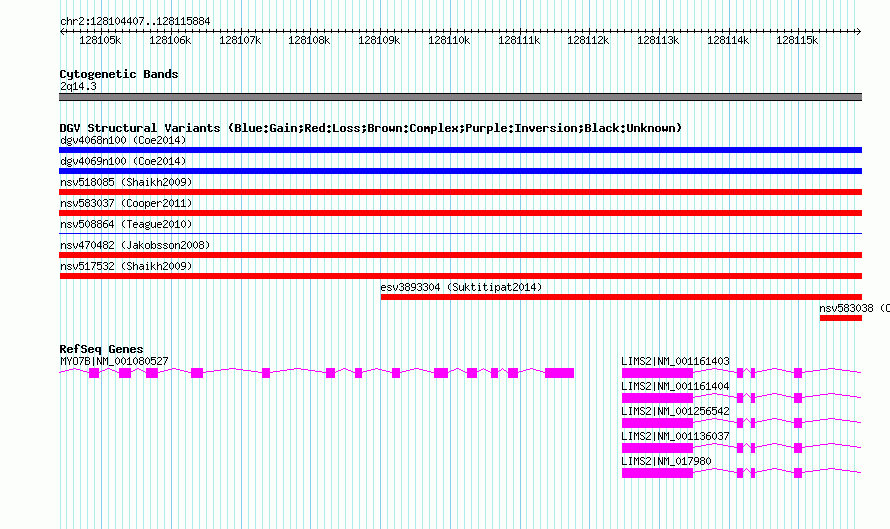Click the last wide MYO7B exon block
Viewport: 890px width, 529px height.
click(x=559, y=373)
